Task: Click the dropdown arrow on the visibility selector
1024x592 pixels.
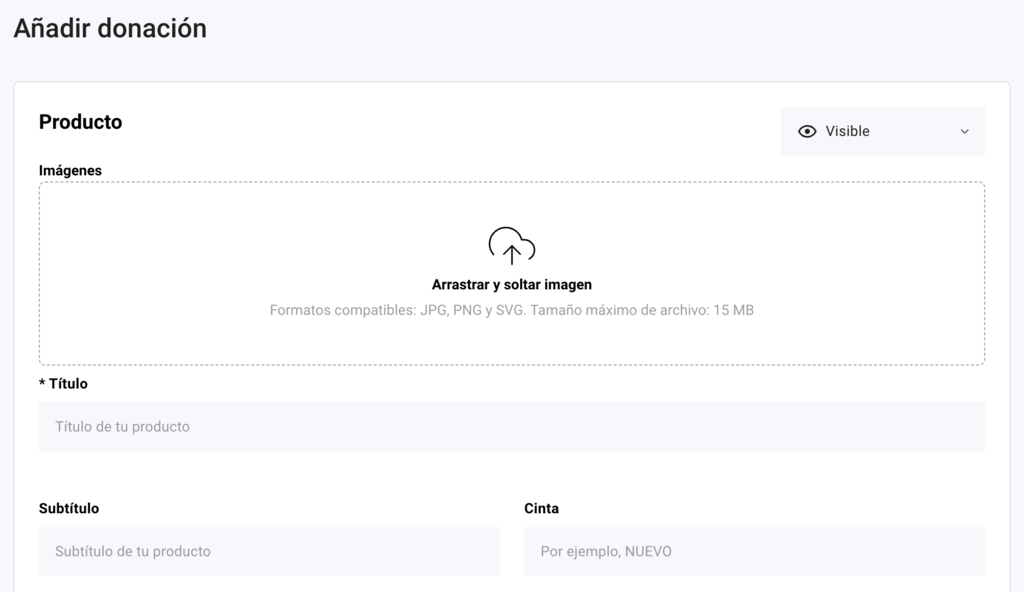Action: click(964, 131)
